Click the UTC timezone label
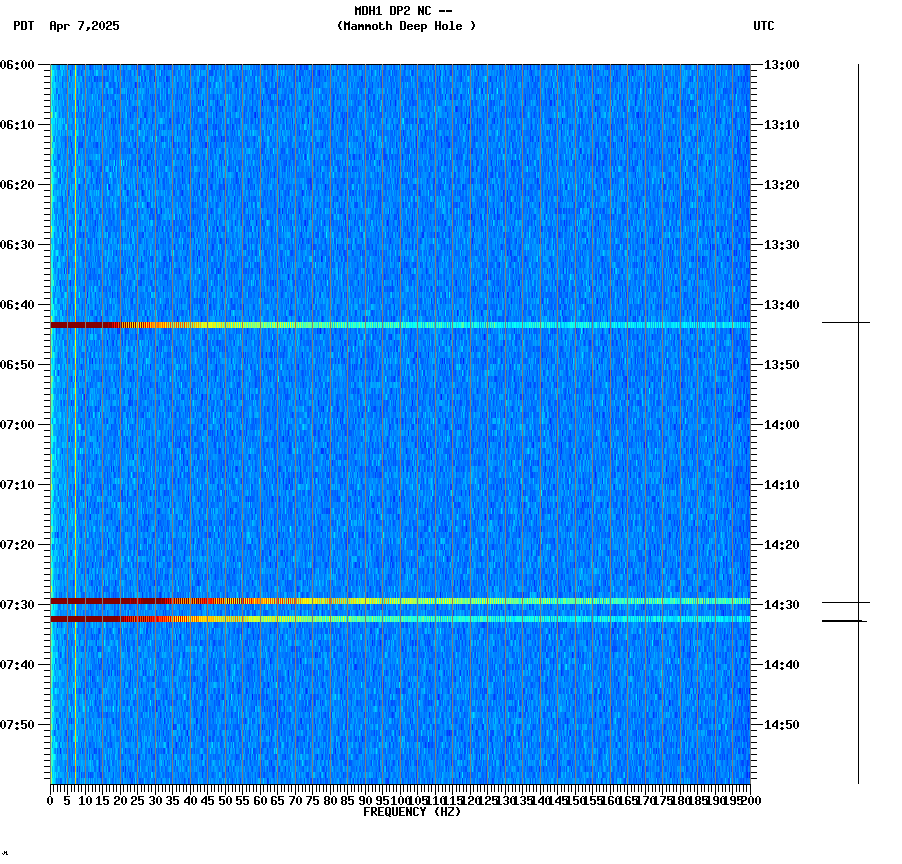Viewport: 902px width, 864px height. pyautogui.click(x=763, y=27)
